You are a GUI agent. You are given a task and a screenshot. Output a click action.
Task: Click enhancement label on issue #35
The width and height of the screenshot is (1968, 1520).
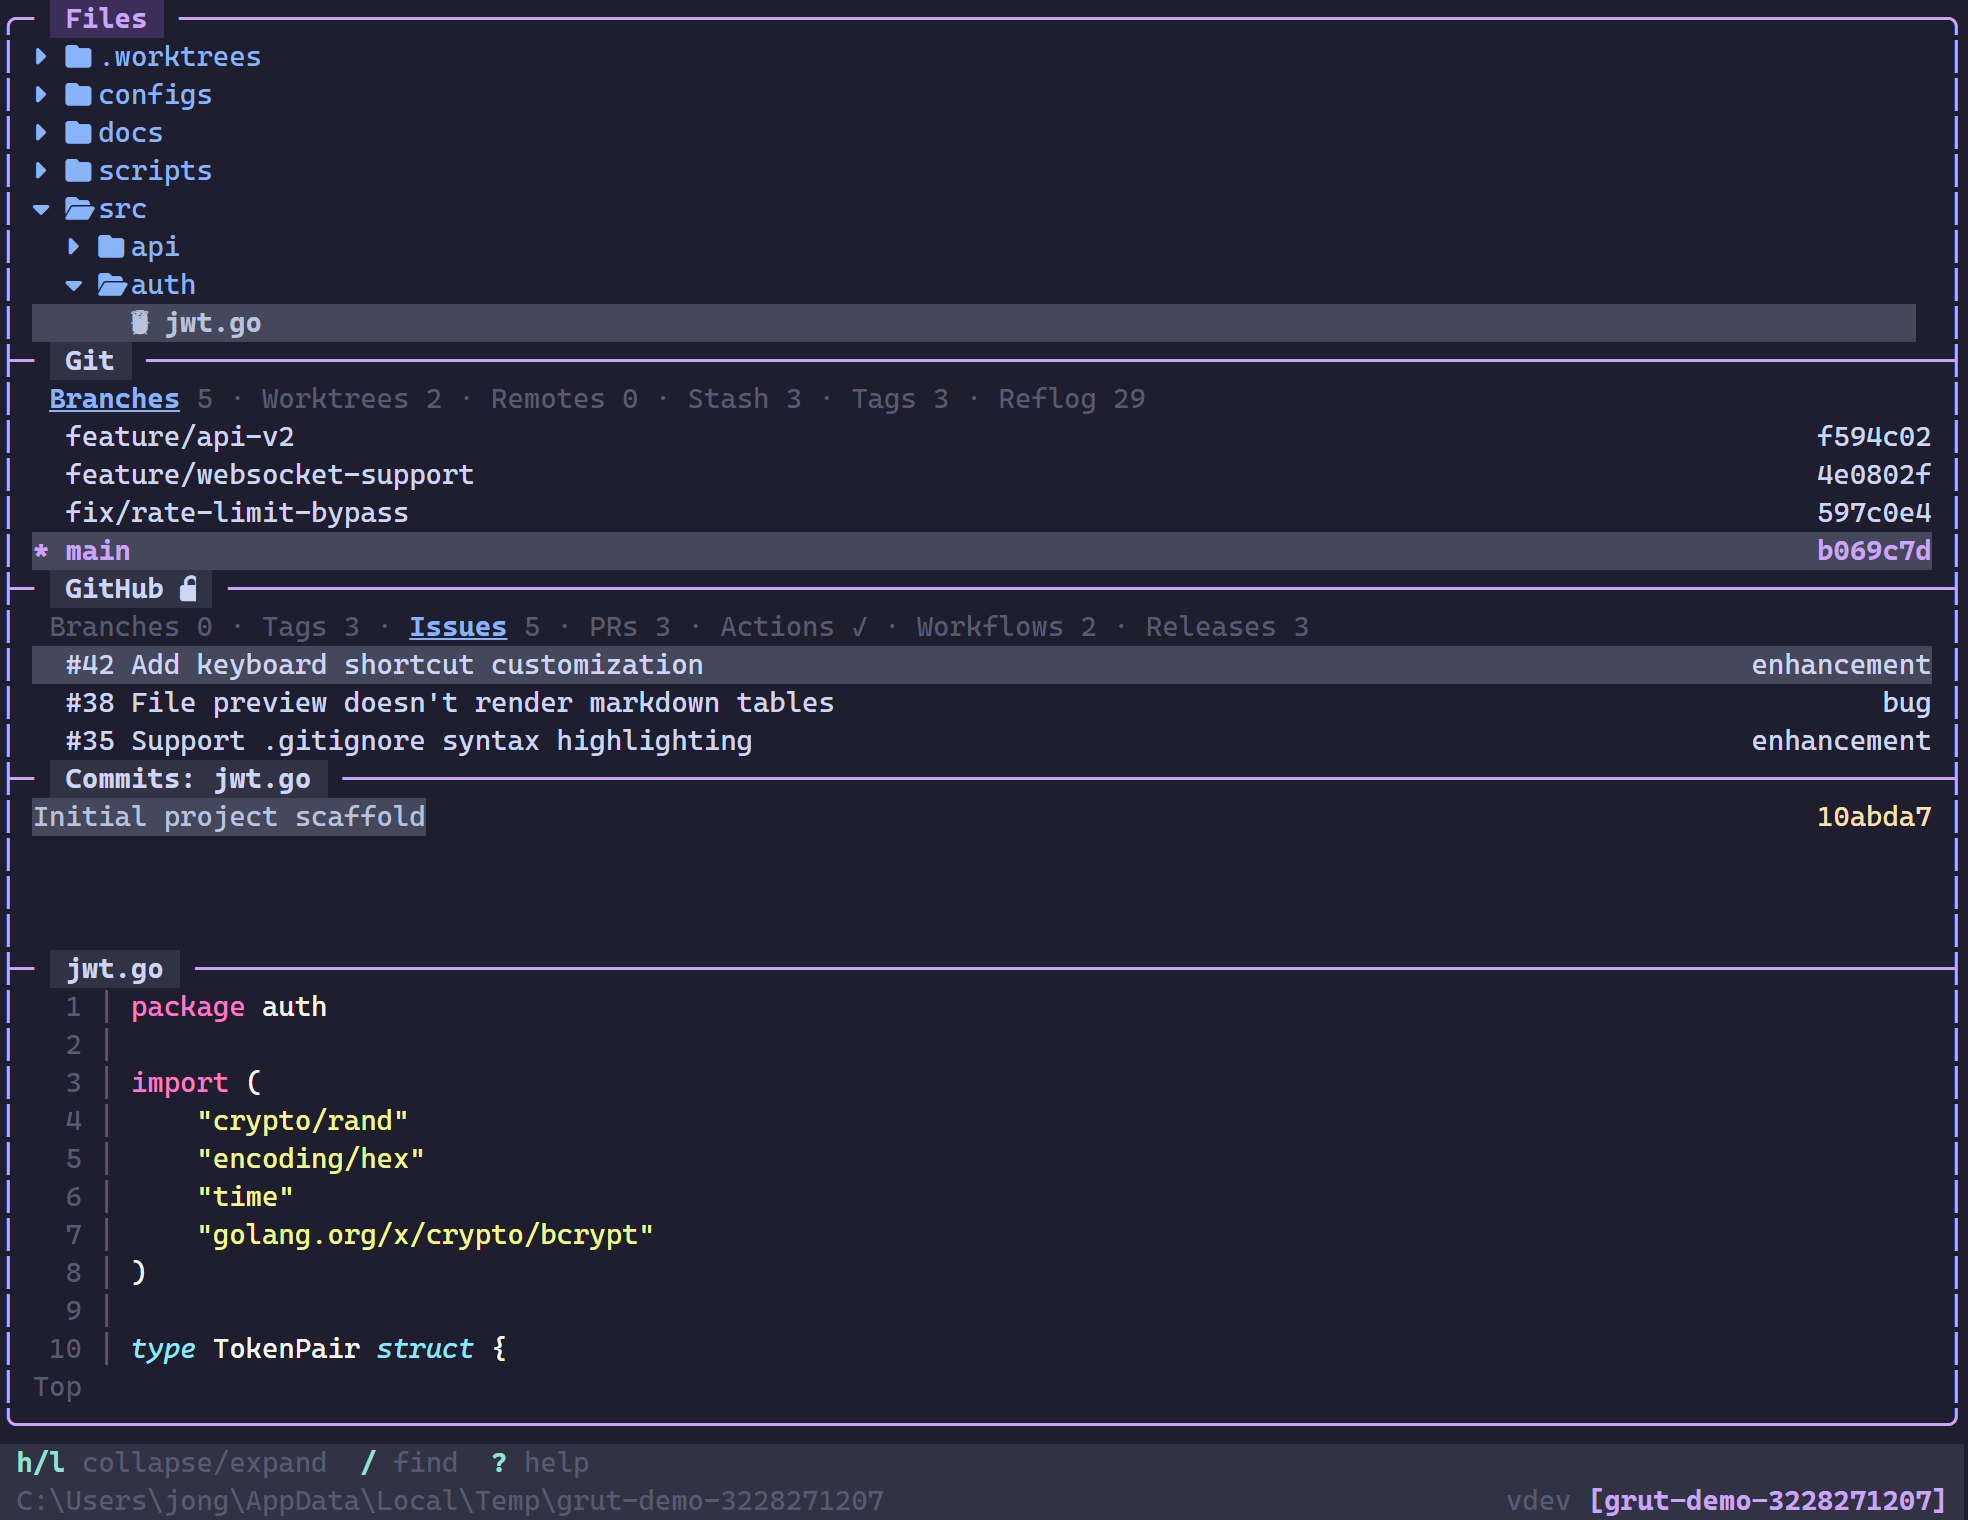pyautogui.click(x=1841, y=741)
